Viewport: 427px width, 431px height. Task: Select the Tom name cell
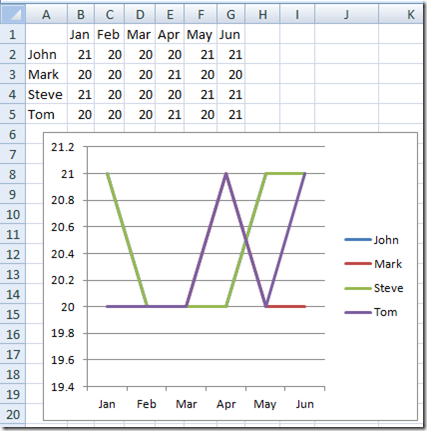46,114
